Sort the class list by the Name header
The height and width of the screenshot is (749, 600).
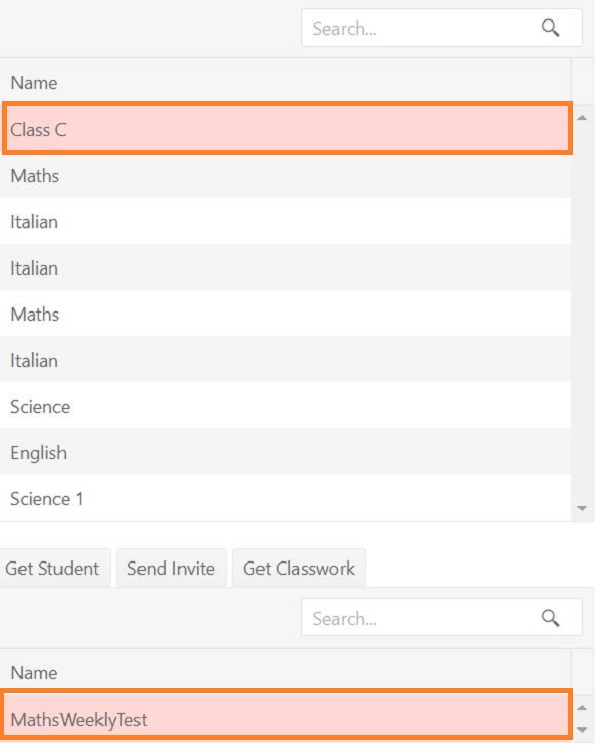(x=286, y=83)
